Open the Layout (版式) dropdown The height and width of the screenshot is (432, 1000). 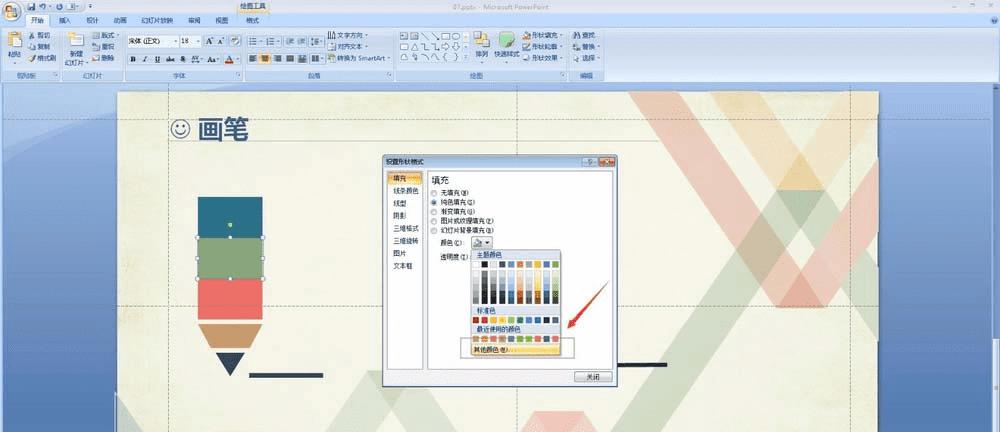[105, 36]
